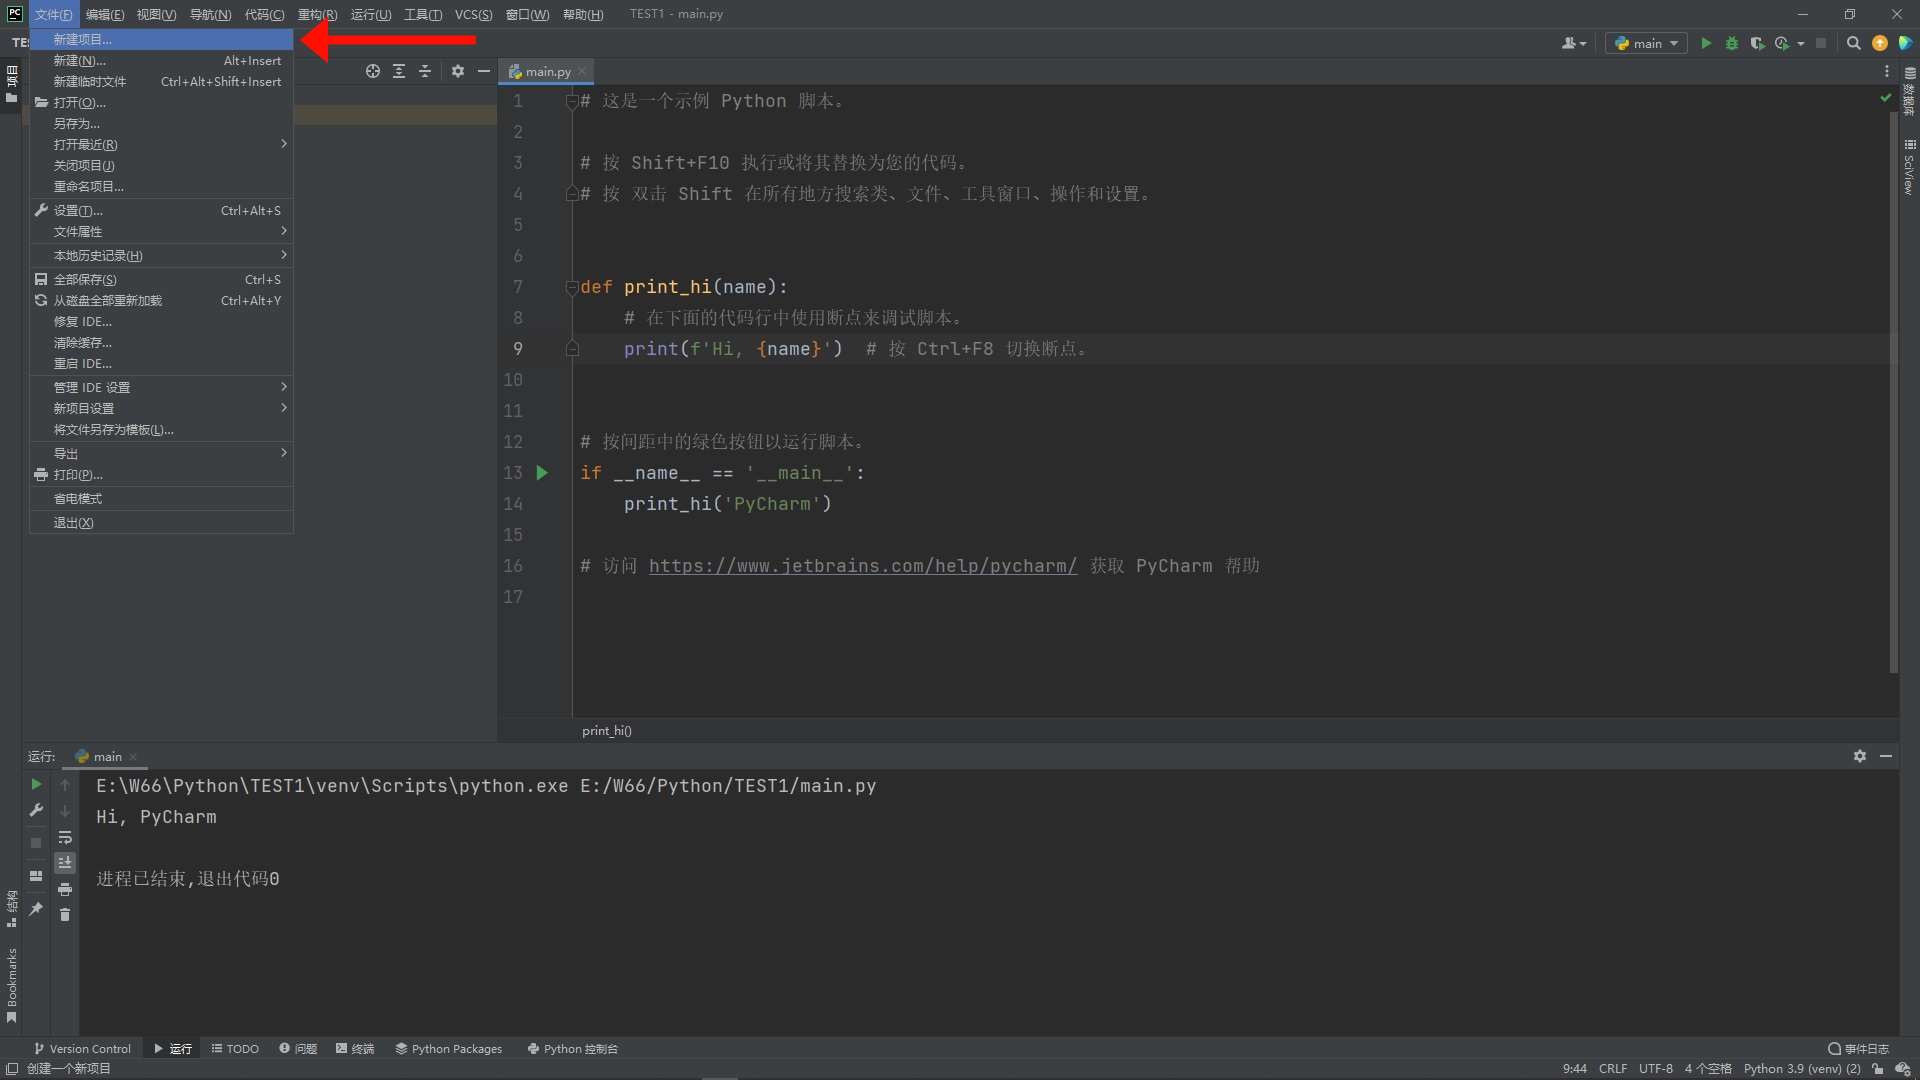This screenshot has width=1920, height=1080.
Task: Open Terminal tool window button
Action: coord(355,1048)
